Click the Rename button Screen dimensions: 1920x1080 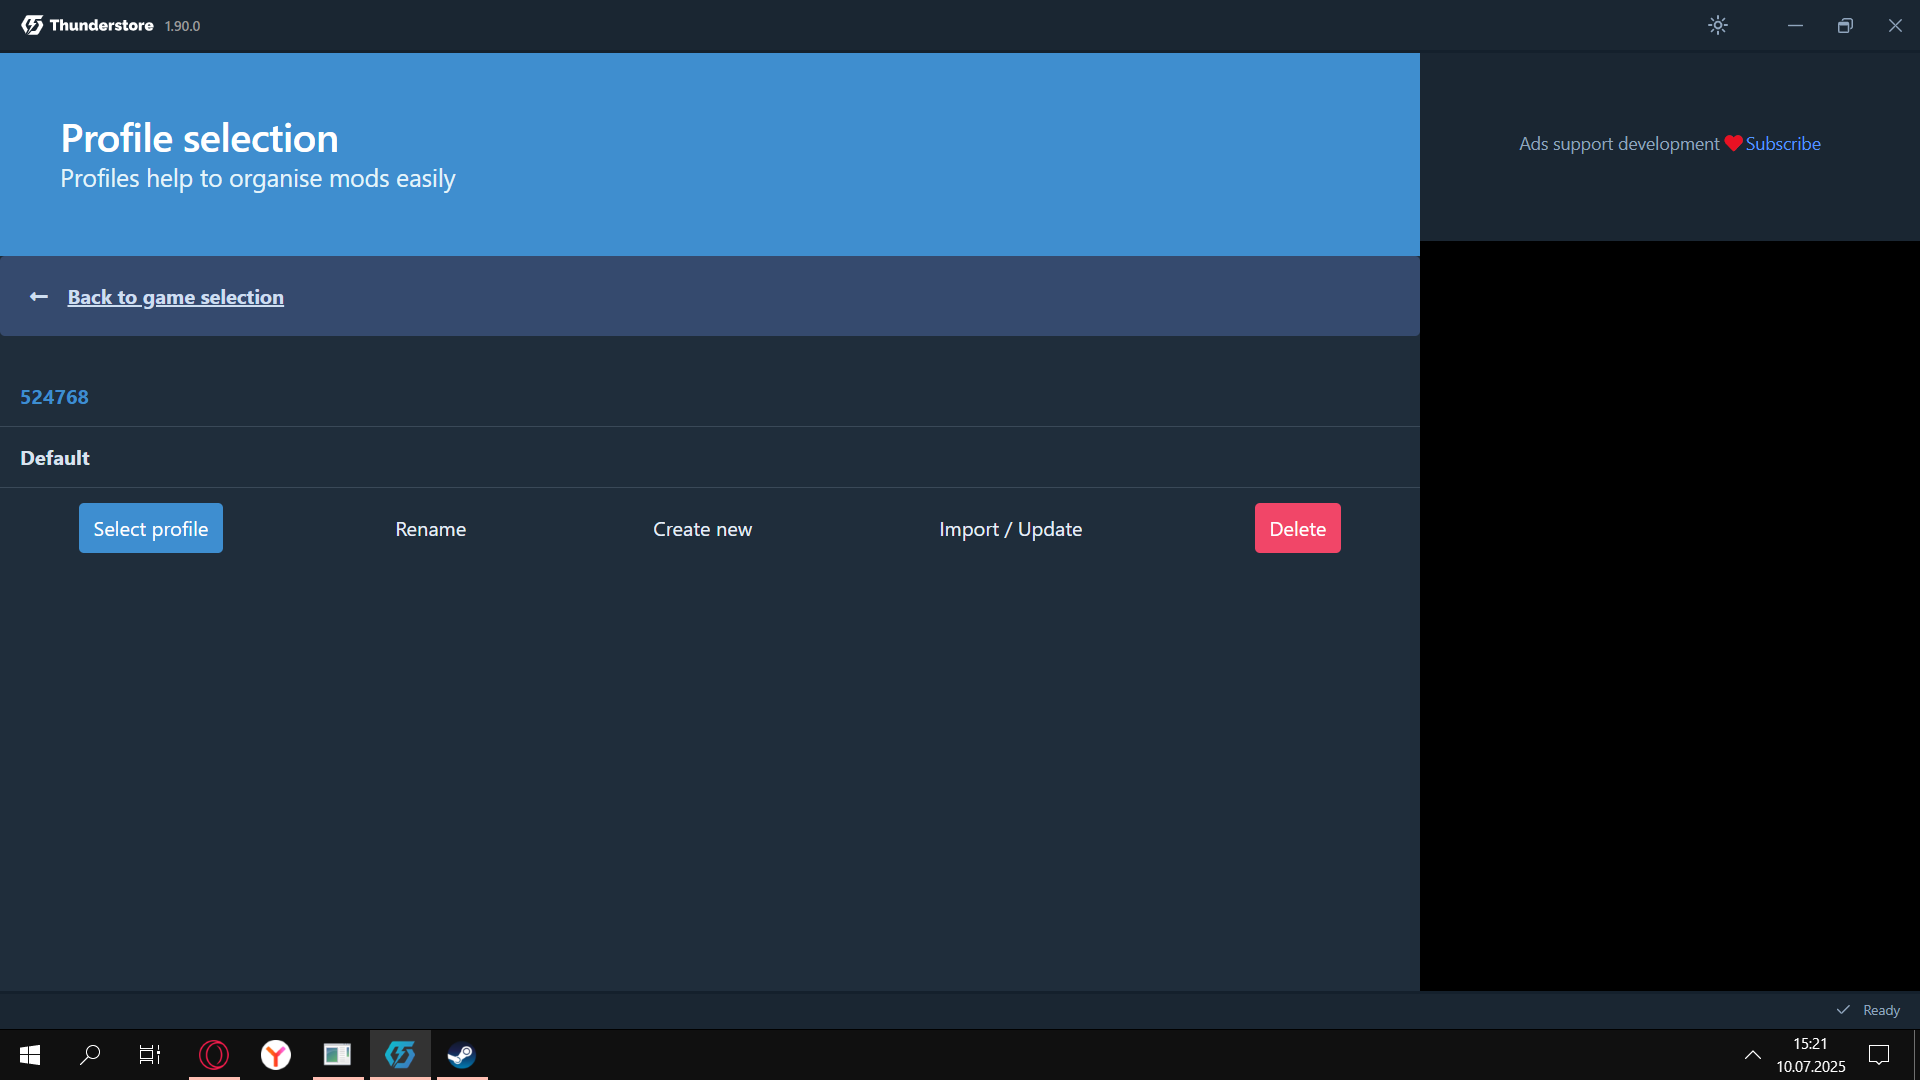[431, 528]
